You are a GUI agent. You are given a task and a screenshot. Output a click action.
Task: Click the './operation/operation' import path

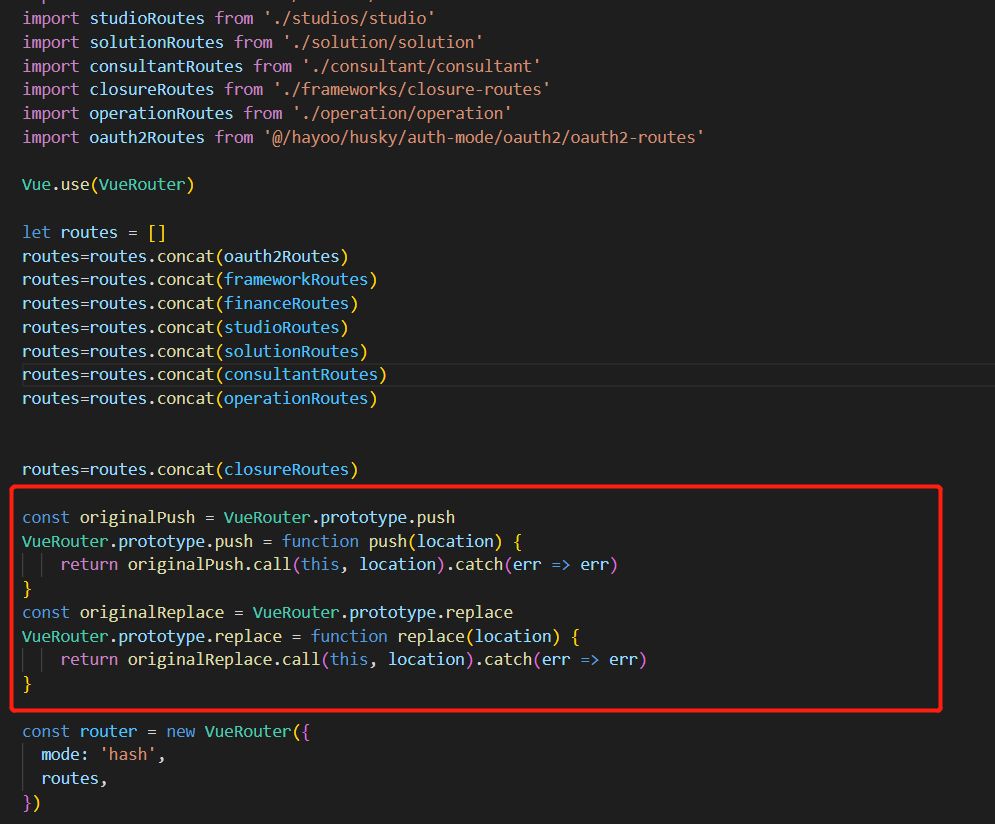pyautogui.click(x=402, y=114)
